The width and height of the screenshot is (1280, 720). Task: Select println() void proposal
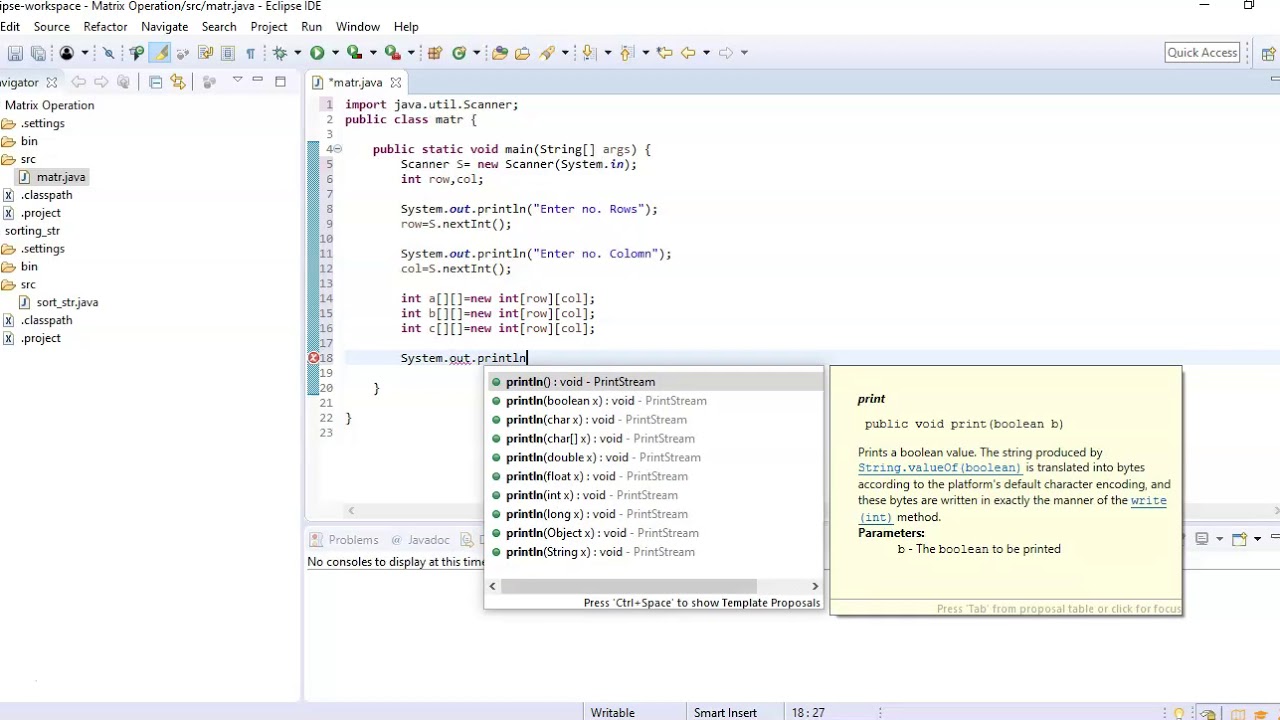(654, 382)
